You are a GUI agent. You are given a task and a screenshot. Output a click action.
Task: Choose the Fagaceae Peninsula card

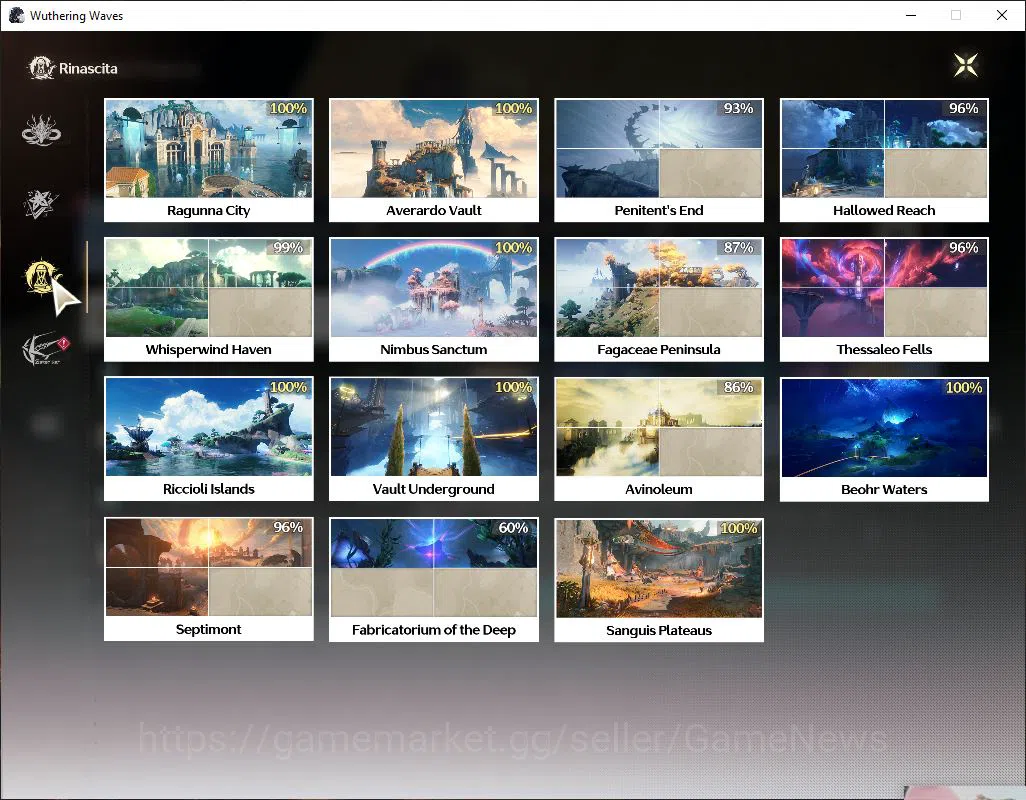(x=659, y=300)
